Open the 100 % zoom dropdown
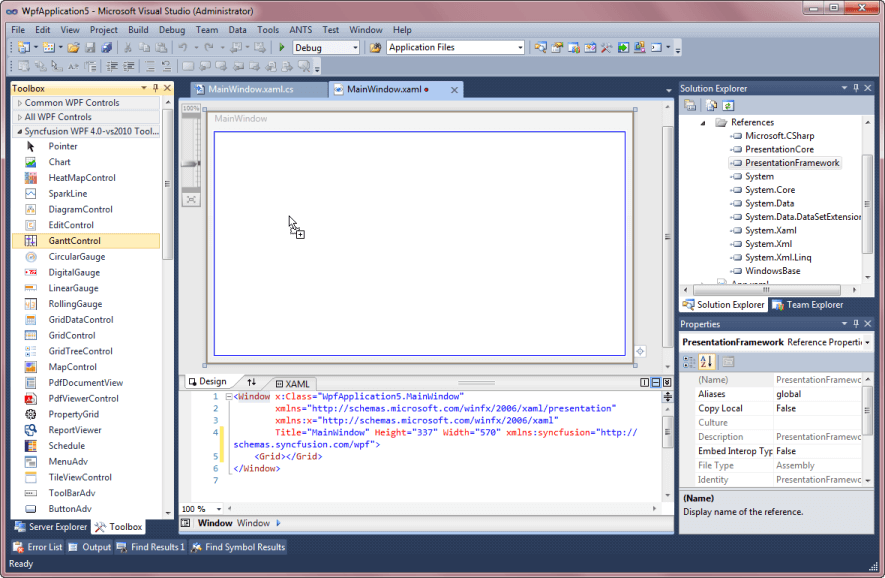This screenshot has height=578, width=885. point(219,509)
